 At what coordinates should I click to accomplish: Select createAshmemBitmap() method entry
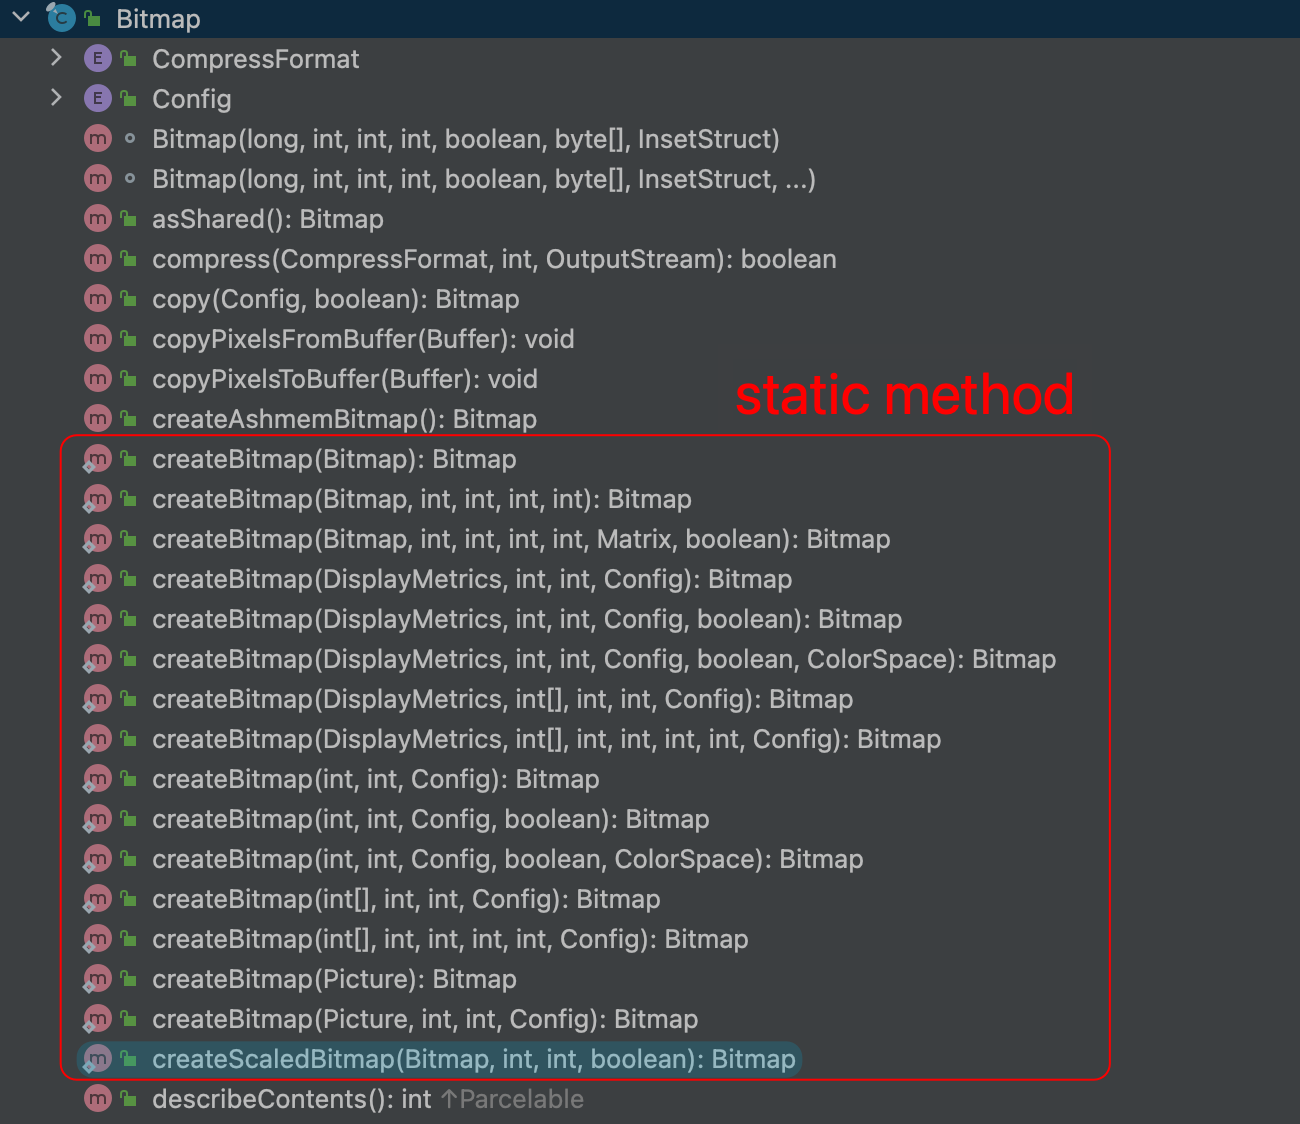coord(344,419)
